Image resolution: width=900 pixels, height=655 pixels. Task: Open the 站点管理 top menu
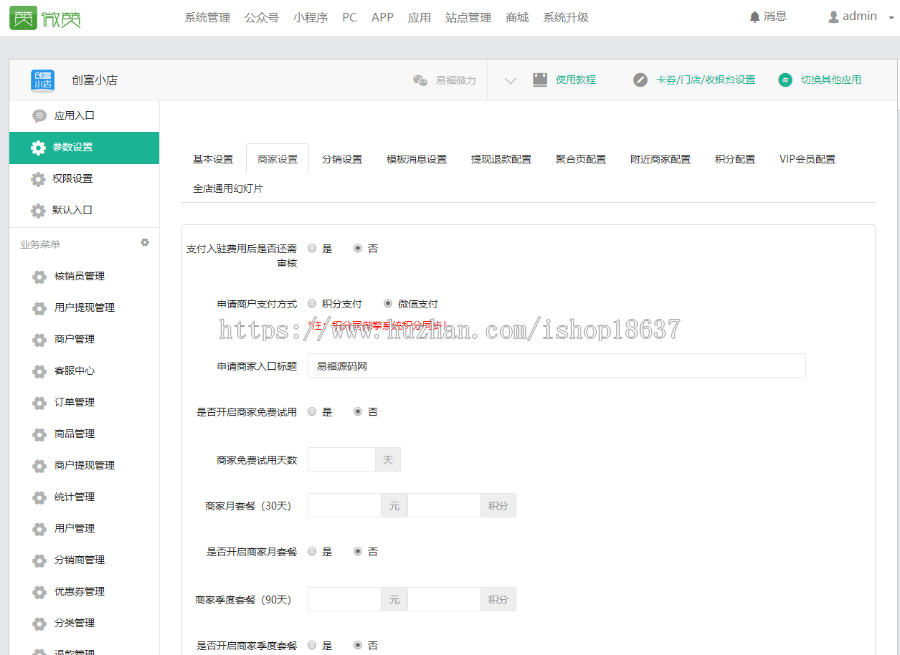click(468, 18)
